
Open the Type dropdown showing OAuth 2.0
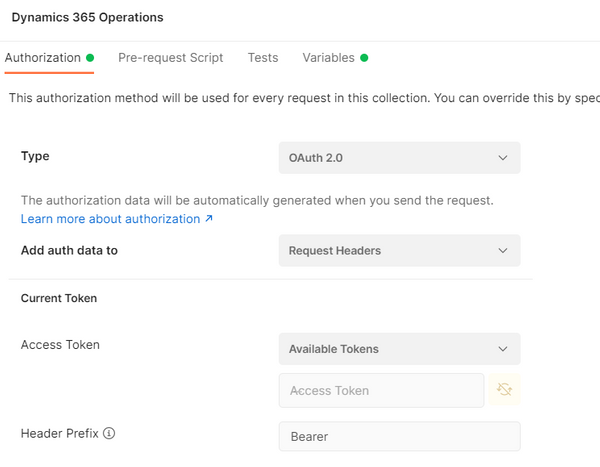[x=399, y=158]
